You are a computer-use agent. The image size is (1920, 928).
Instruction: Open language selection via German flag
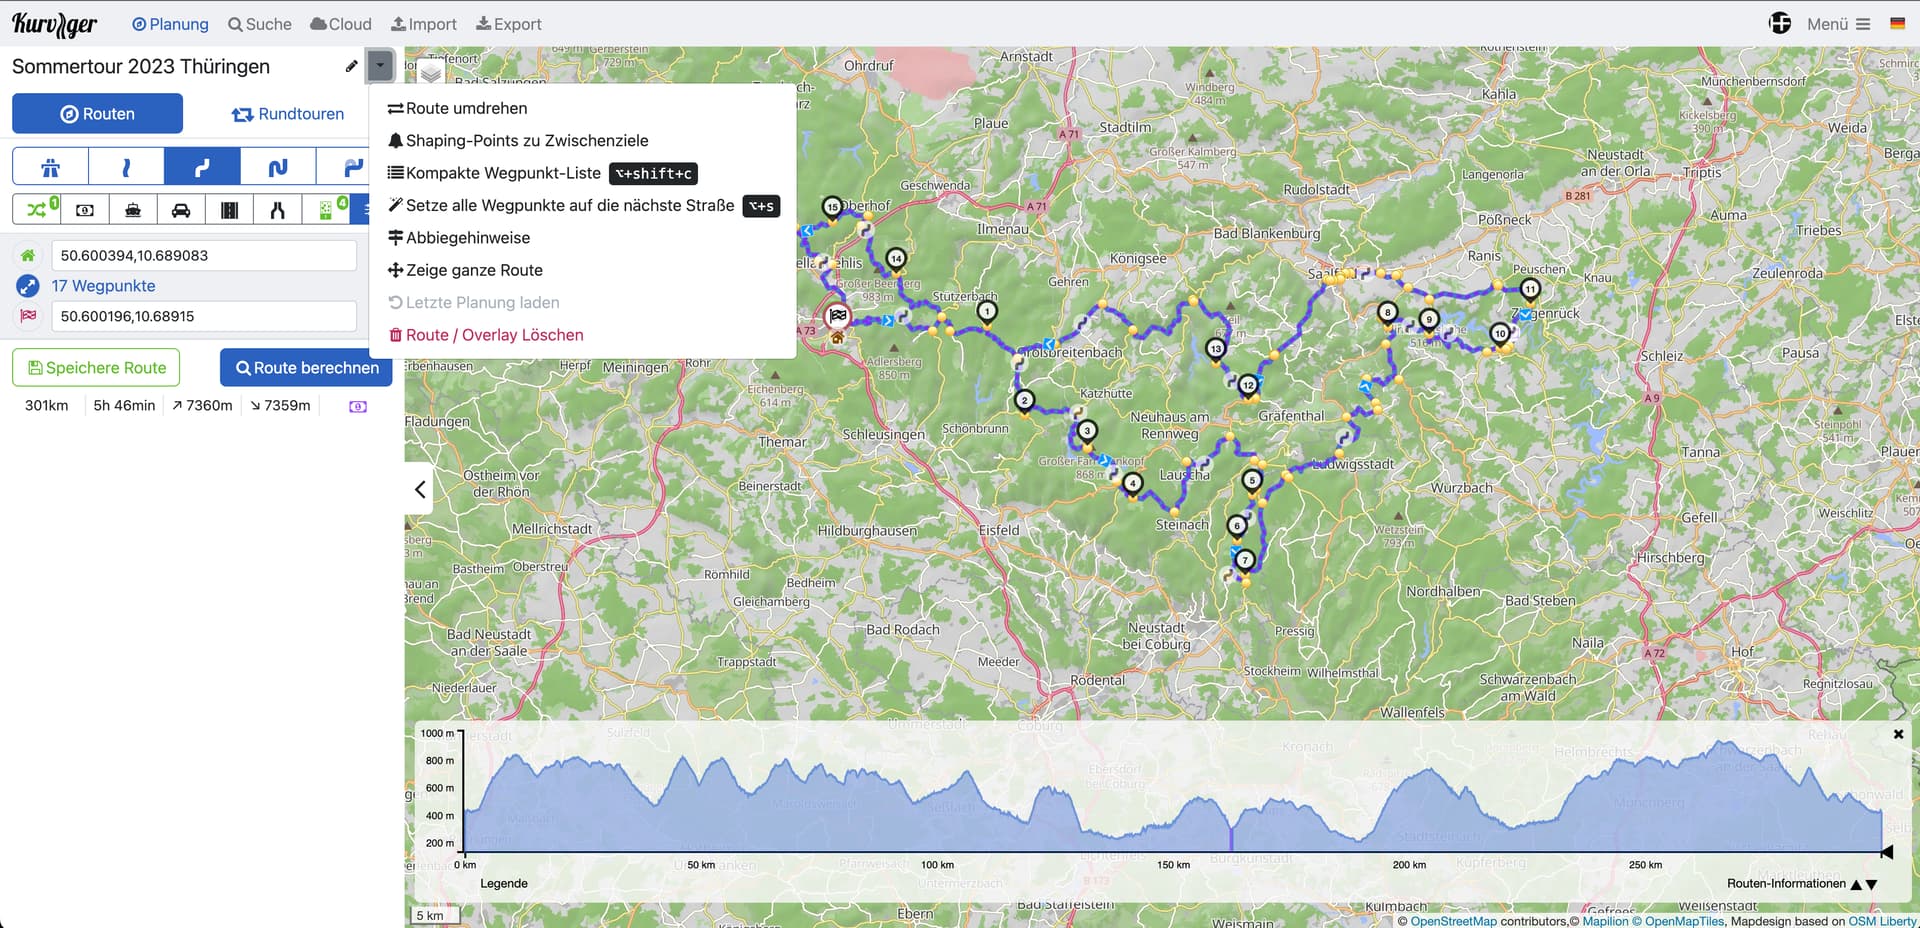1897,24
